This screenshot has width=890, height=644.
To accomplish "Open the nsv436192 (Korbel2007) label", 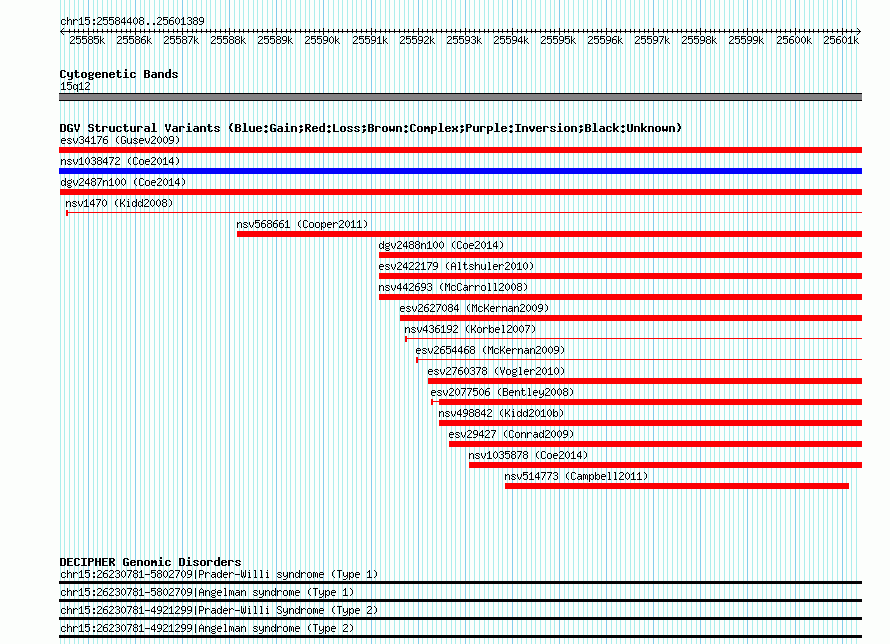I will click(x=470, y=329).
